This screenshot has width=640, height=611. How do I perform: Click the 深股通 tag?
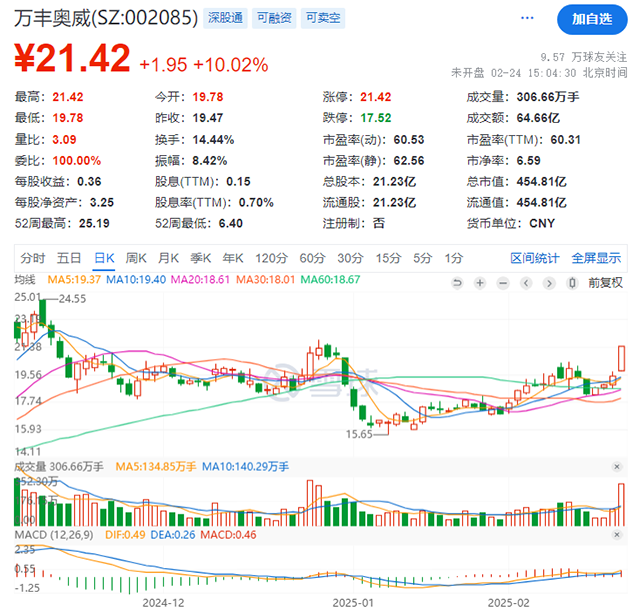(225, 18)
